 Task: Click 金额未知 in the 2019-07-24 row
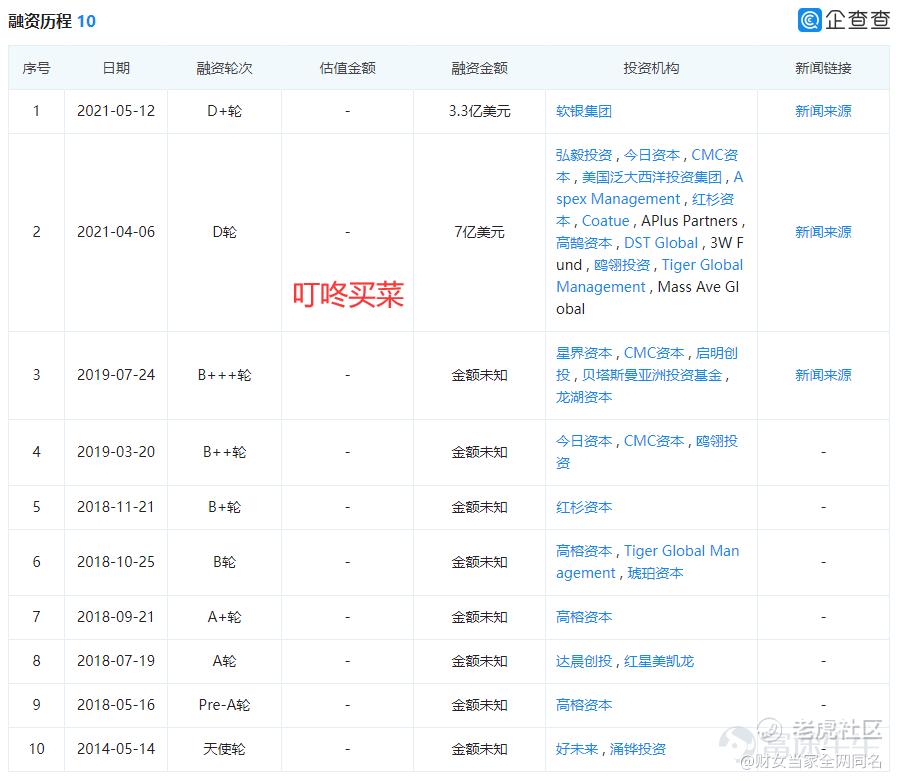(x=479, y=375)
